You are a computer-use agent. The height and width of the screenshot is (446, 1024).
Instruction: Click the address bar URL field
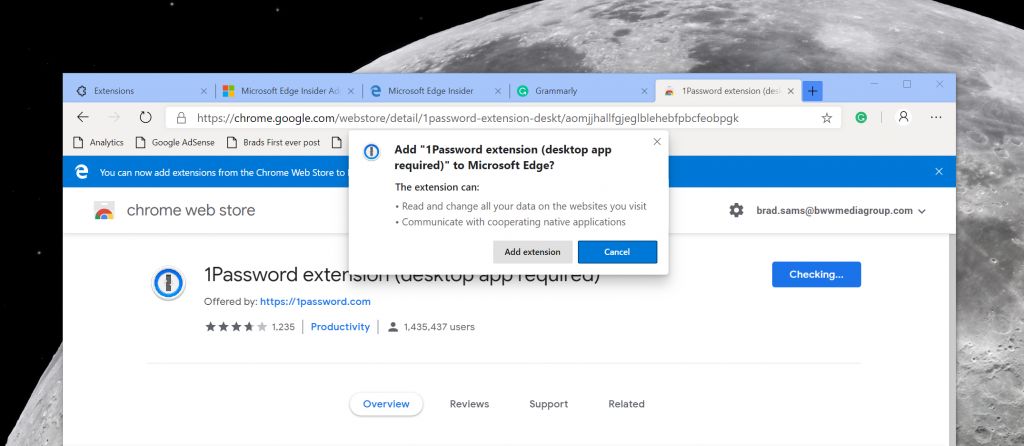coord(503,118)
